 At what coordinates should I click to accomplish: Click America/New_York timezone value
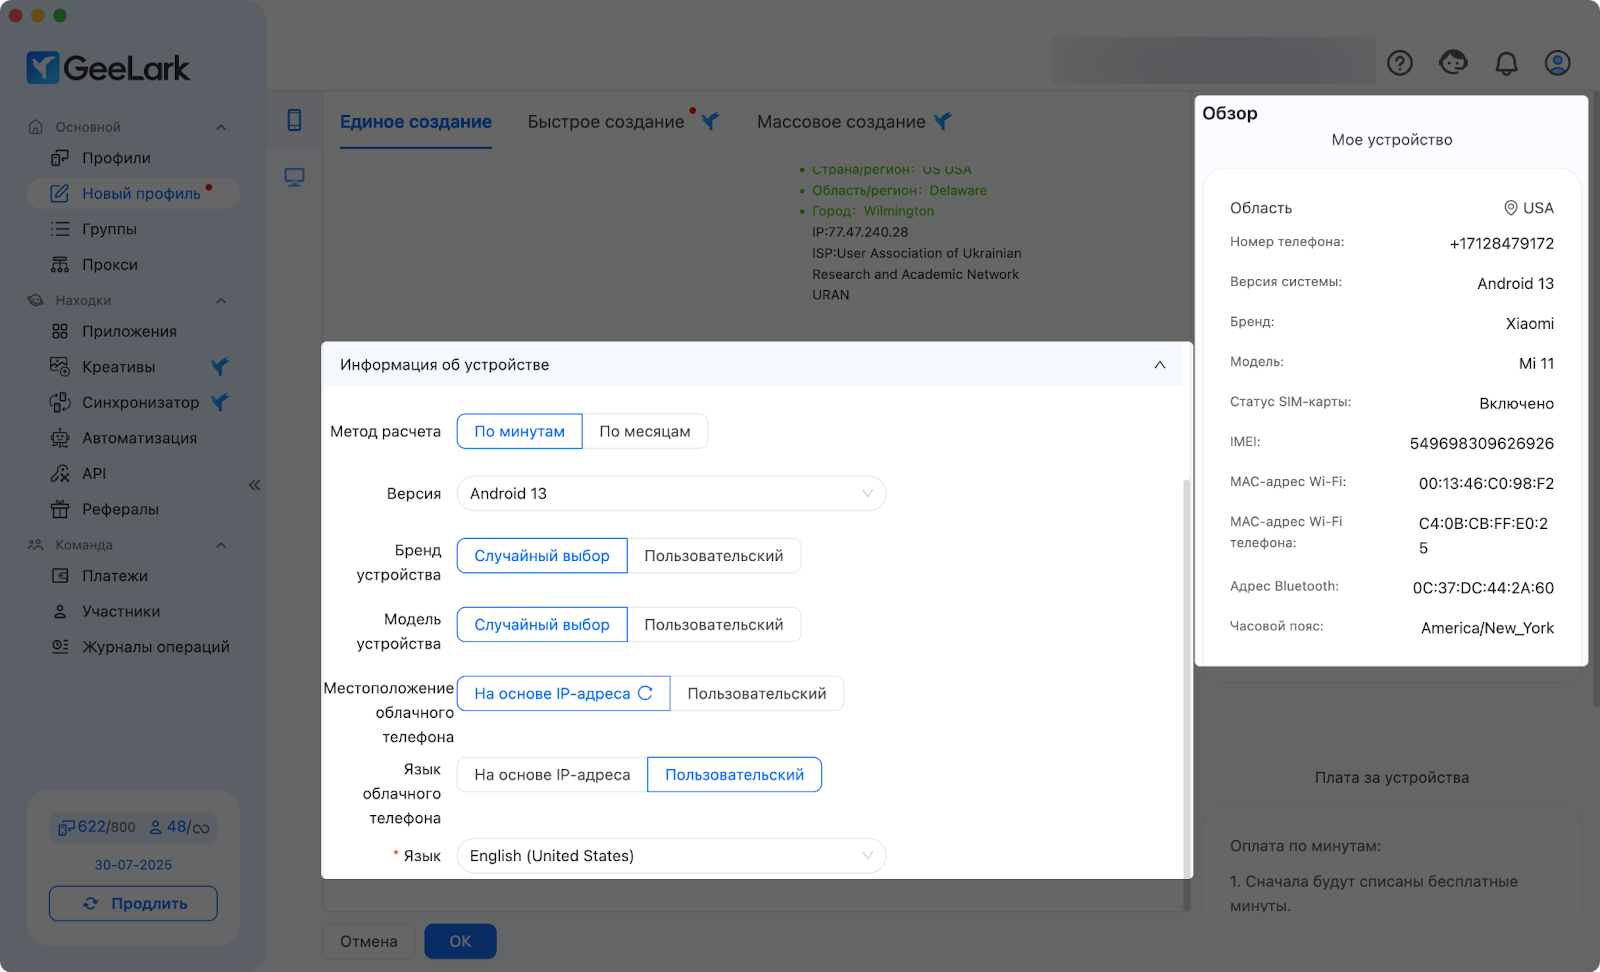1487,628
